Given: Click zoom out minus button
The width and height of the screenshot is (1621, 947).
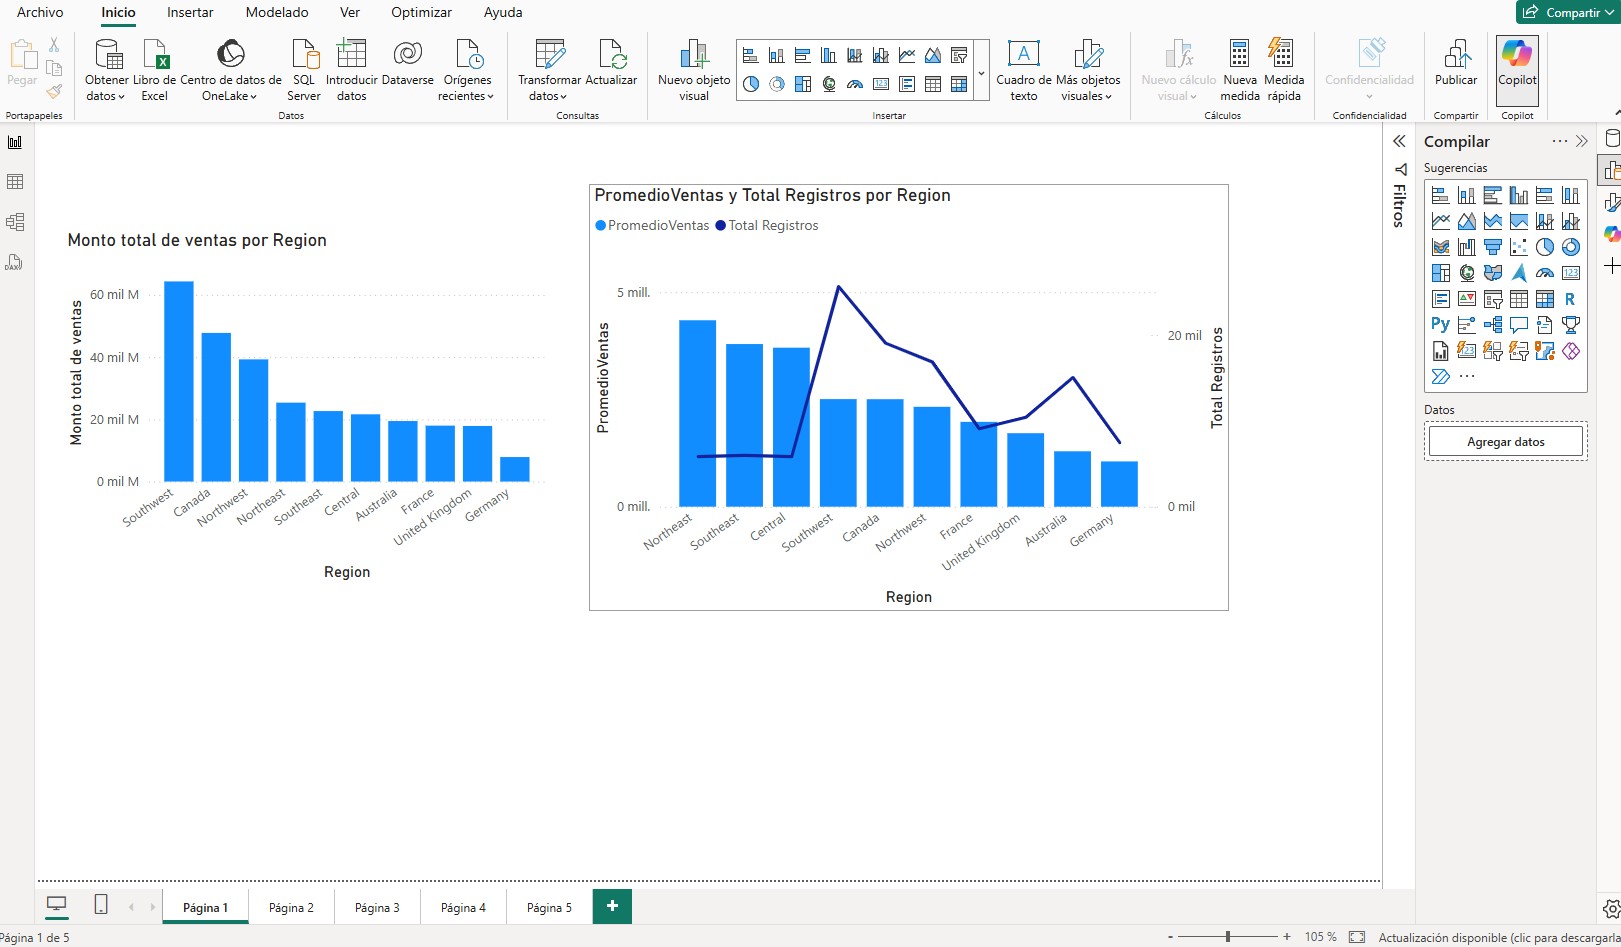Looking at the screenshot, I should coord(1170,937).
